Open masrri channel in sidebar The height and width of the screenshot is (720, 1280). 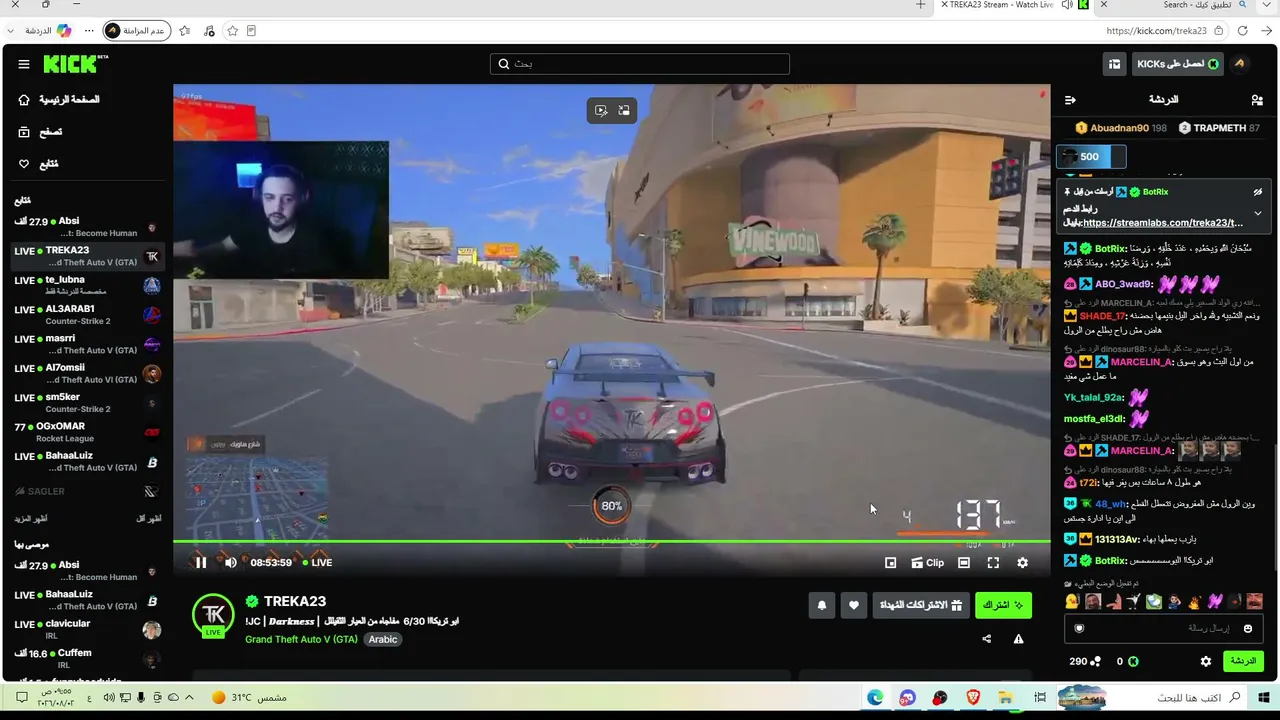coord(87,344)
